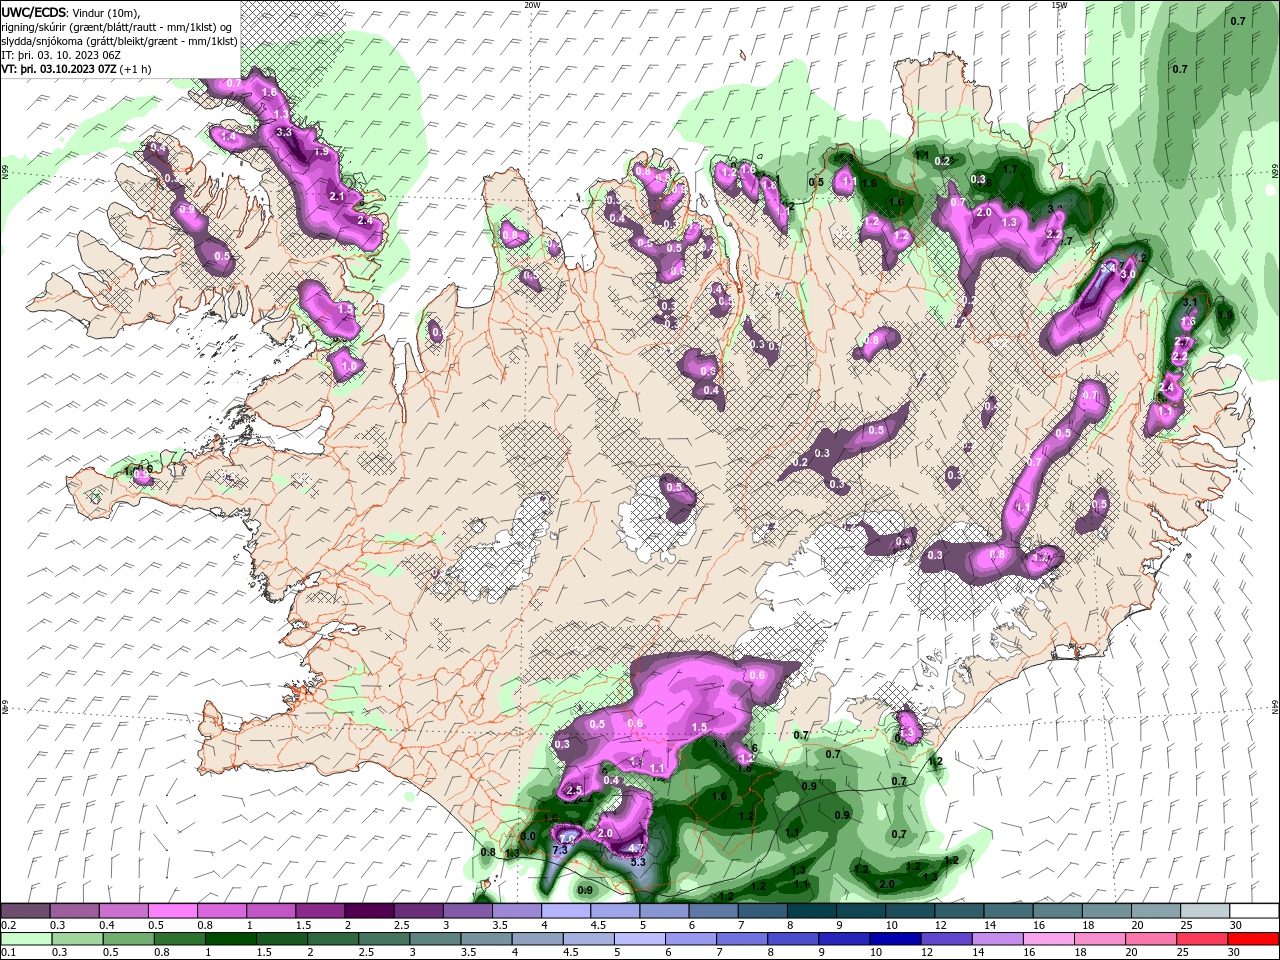Image resolution: width=1280 pixels, height=960 pixels.
Task: Click the '5.3' precipitation value
Action: pyautogui.click(x=638, y=861)
